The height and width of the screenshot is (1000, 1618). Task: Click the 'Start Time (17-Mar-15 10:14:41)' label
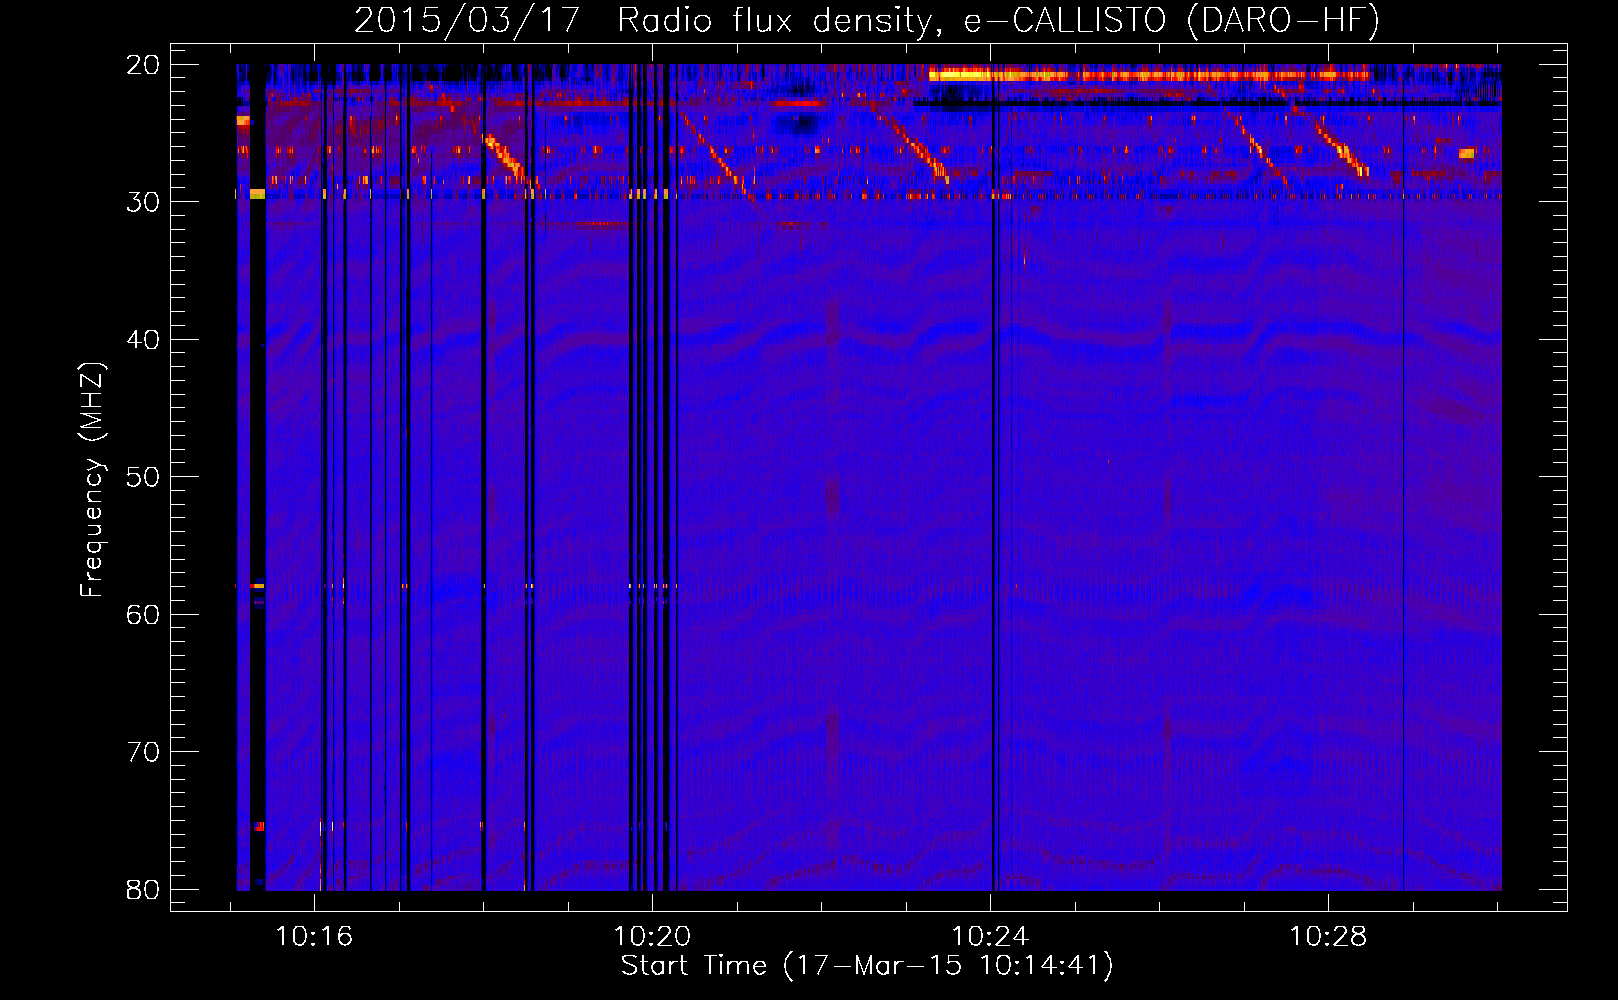pyautogui.click(x=867, y=966)
